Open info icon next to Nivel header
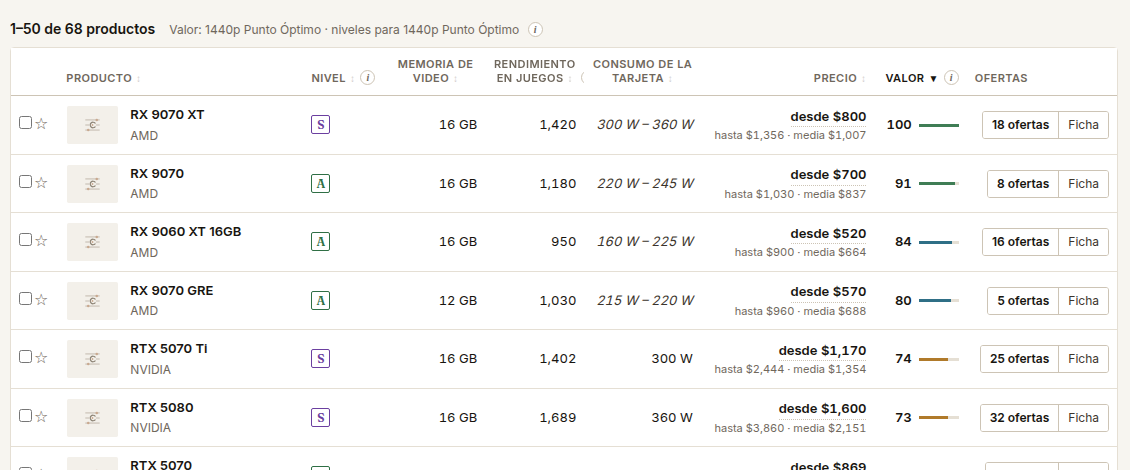 [368, 77]
